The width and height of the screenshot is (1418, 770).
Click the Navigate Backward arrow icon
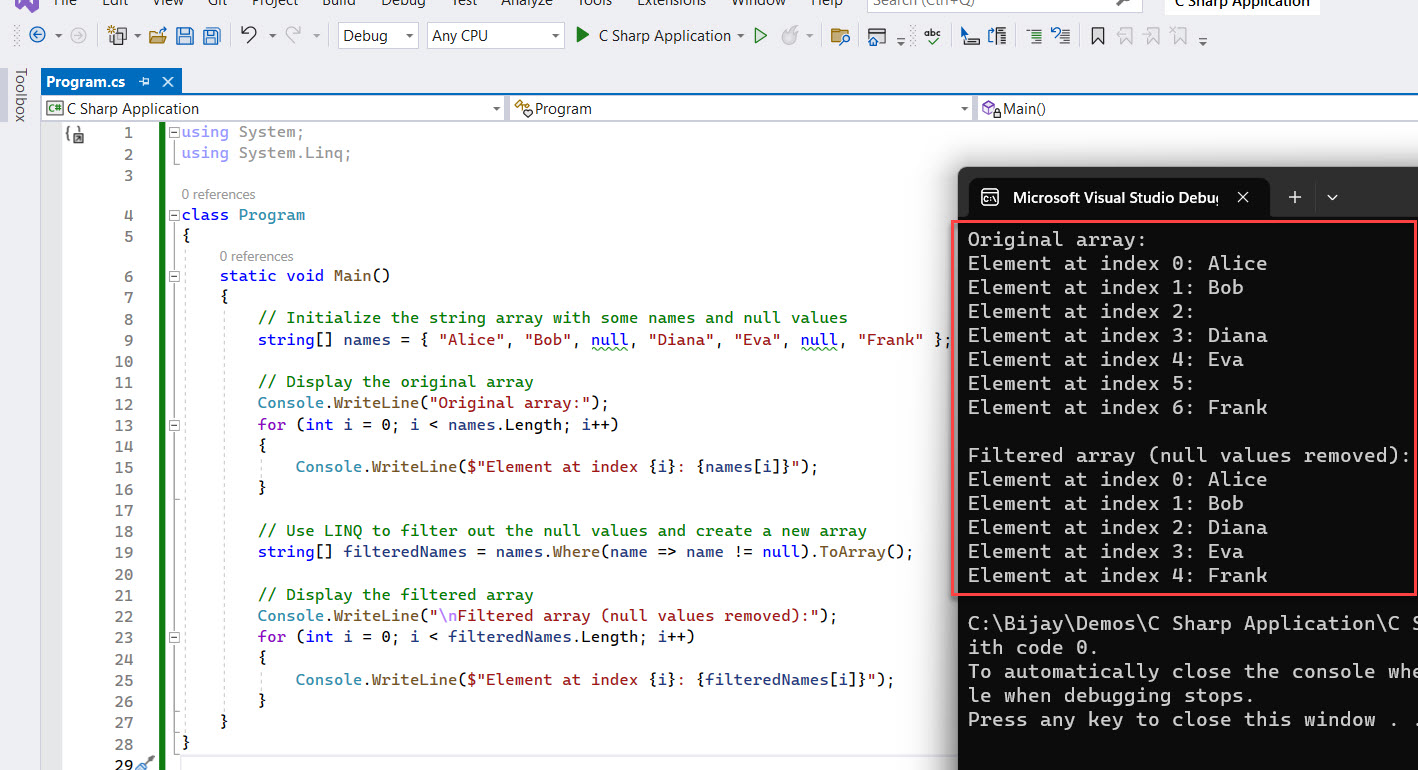point(37,36)
